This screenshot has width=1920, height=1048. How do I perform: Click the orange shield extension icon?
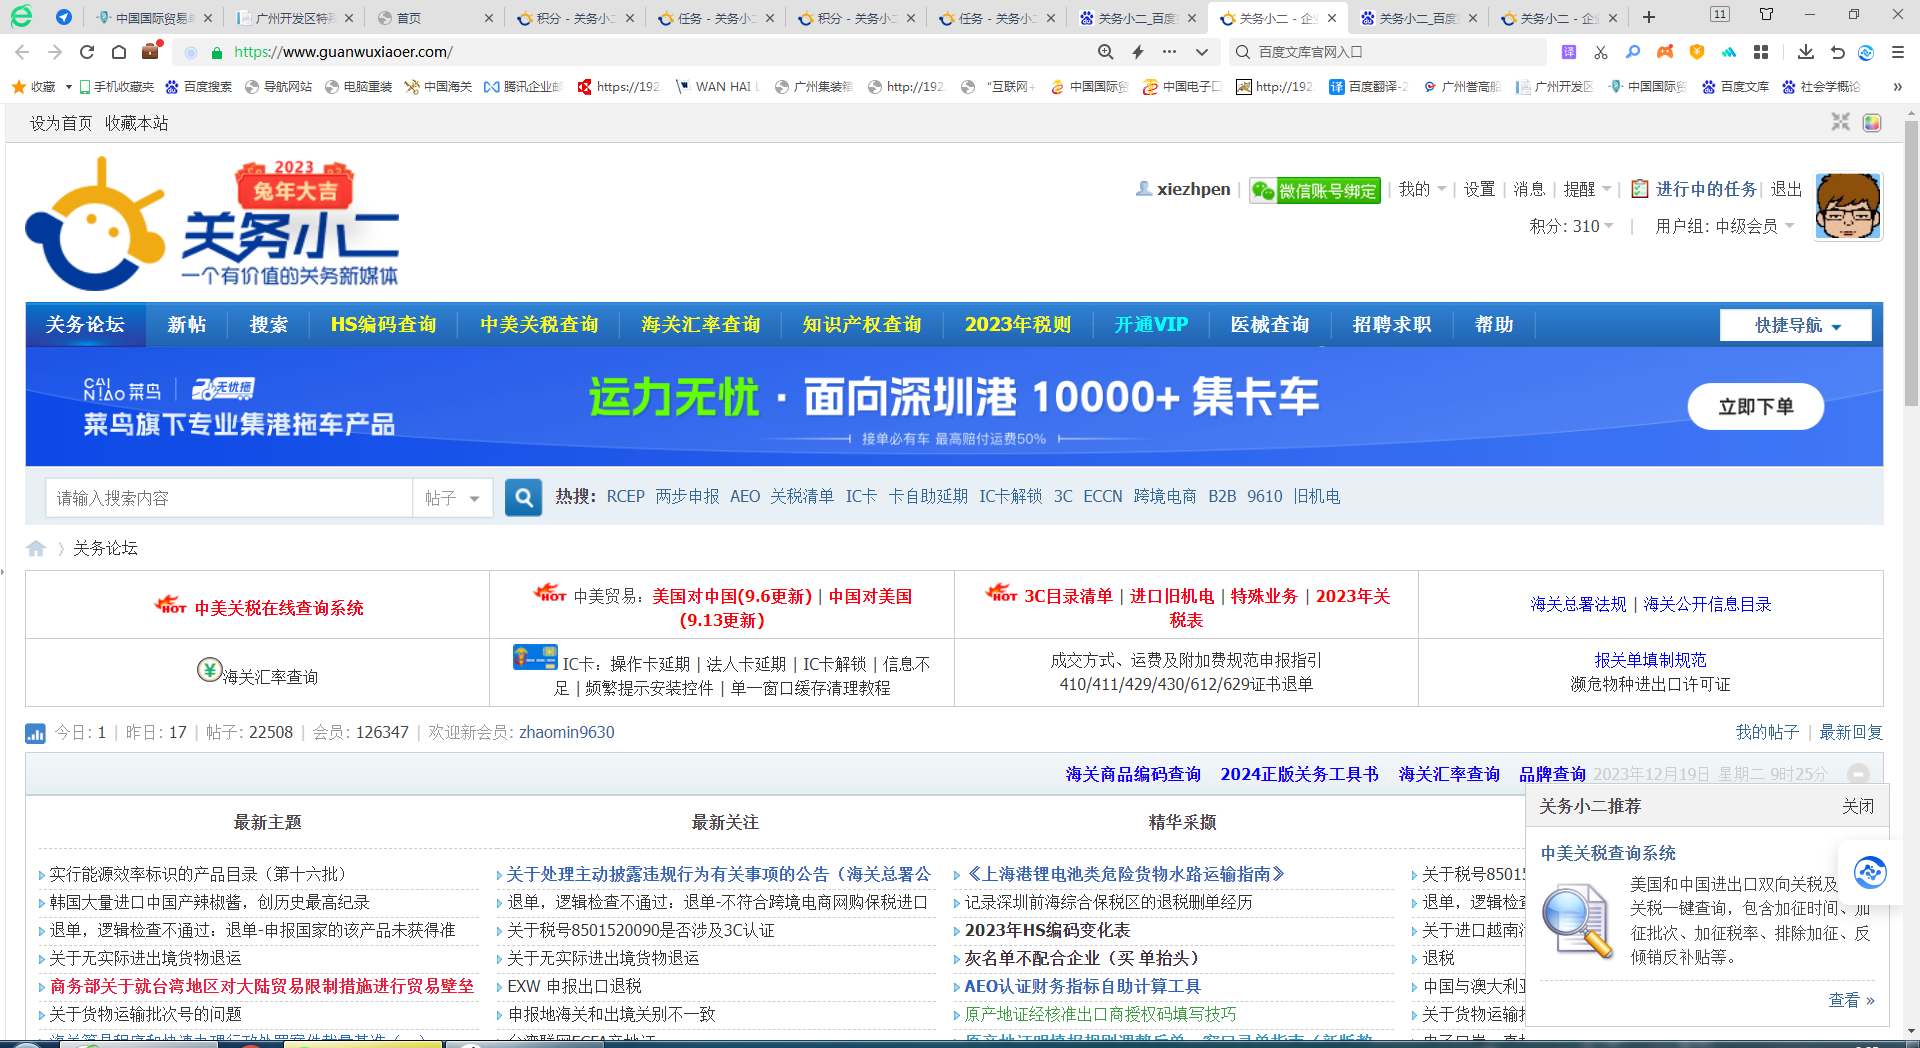pyautogui.click(x=1697, y=52)
